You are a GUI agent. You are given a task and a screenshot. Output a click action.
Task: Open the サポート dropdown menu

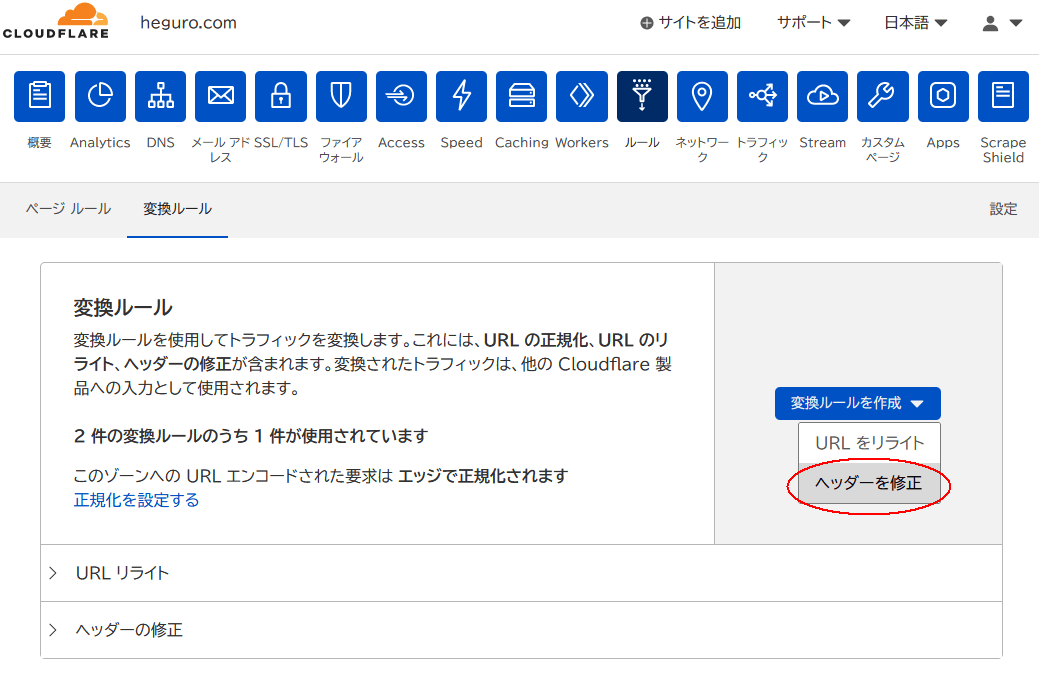813,23
